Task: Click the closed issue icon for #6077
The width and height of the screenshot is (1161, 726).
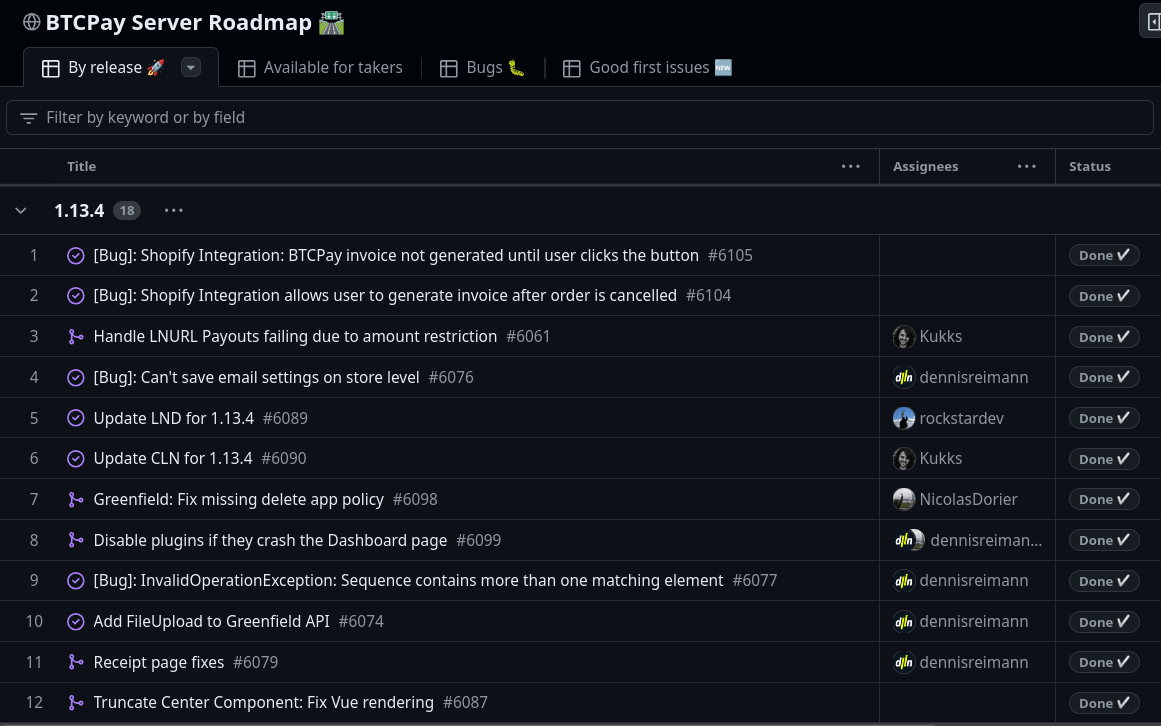Action: pos(76,581)
